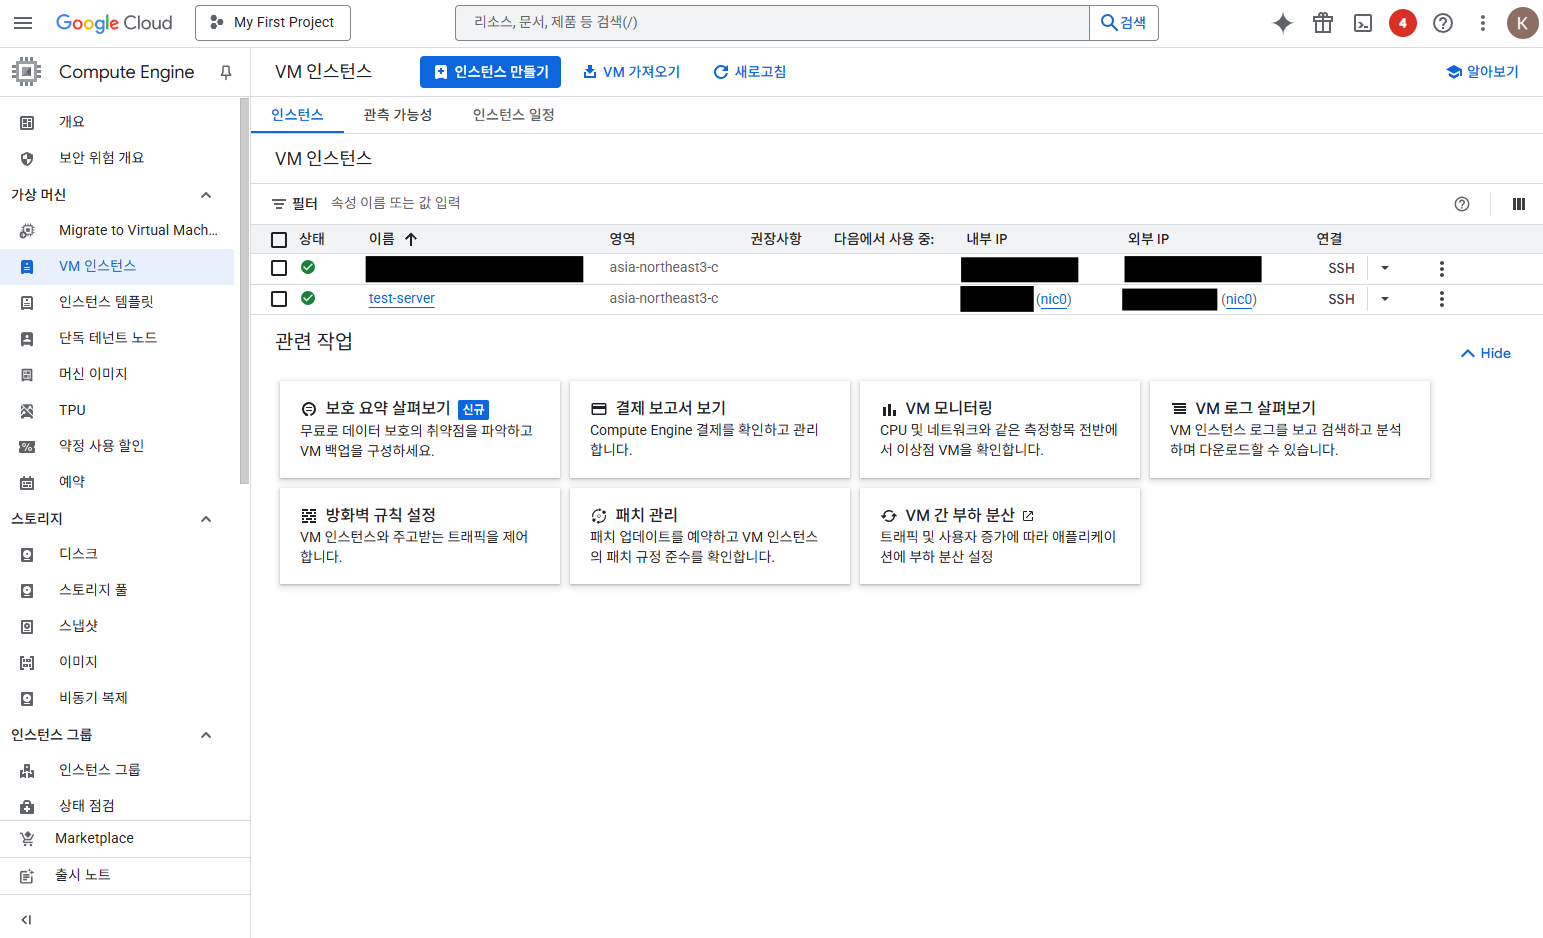Pin the Compute Engine product

226,72
